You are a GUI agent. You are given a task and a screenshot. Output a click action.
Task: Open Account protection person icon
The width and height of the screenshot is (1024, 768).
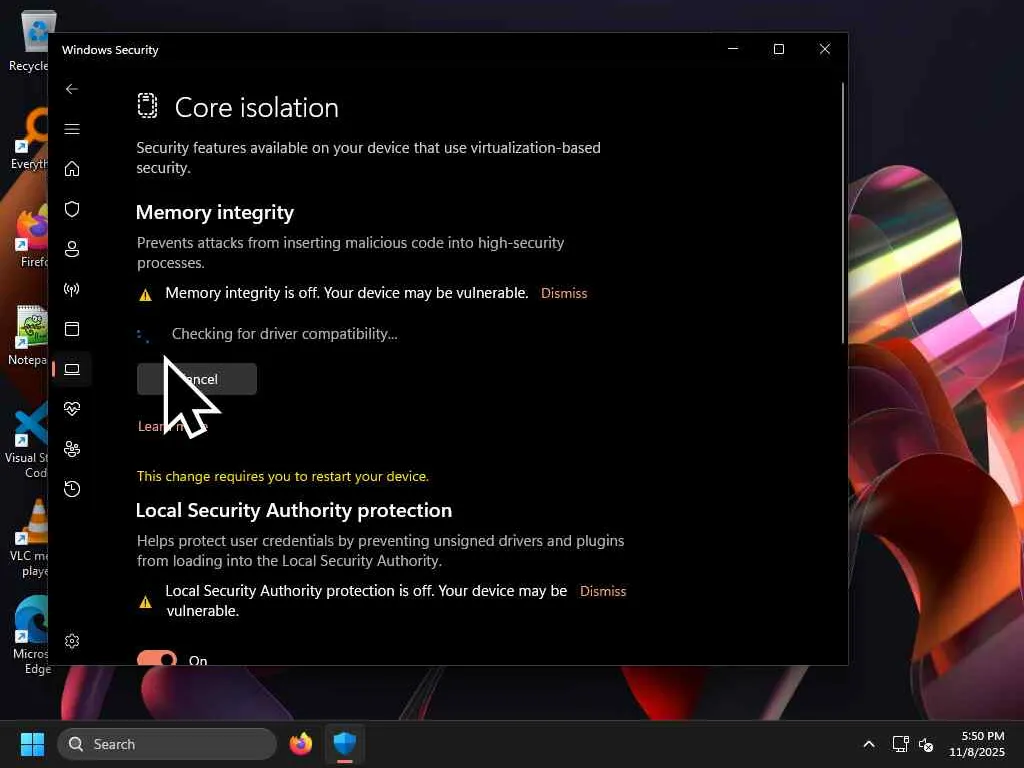point(72,249)
